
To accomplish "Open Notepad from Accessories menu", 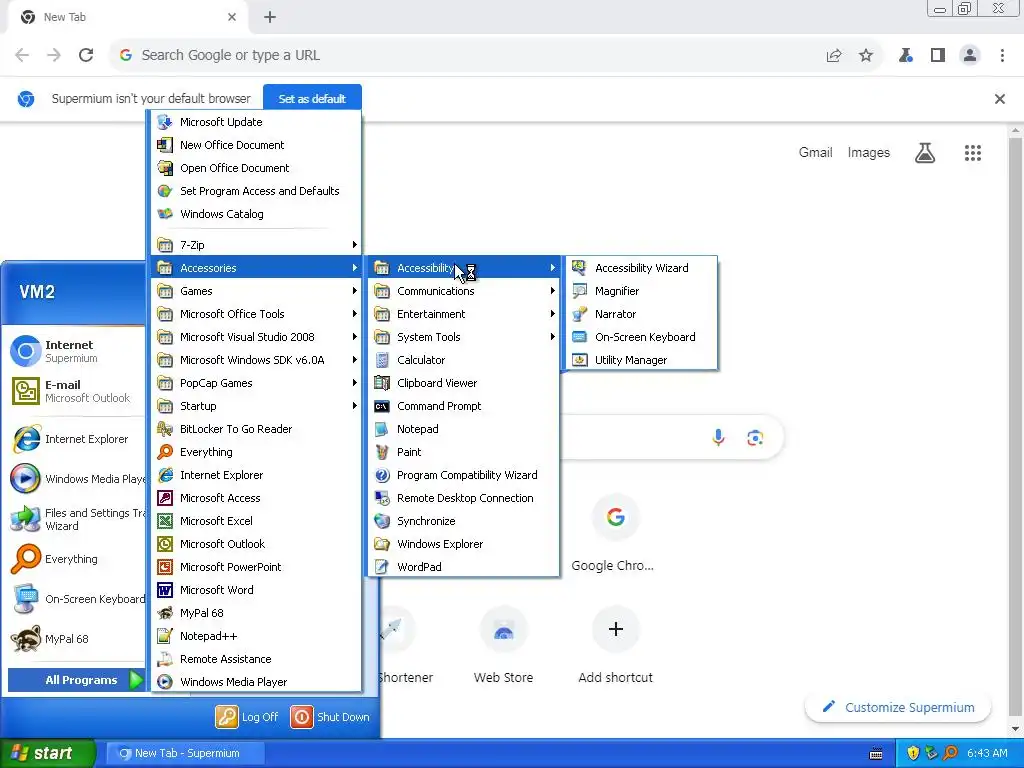I will 464,429.
